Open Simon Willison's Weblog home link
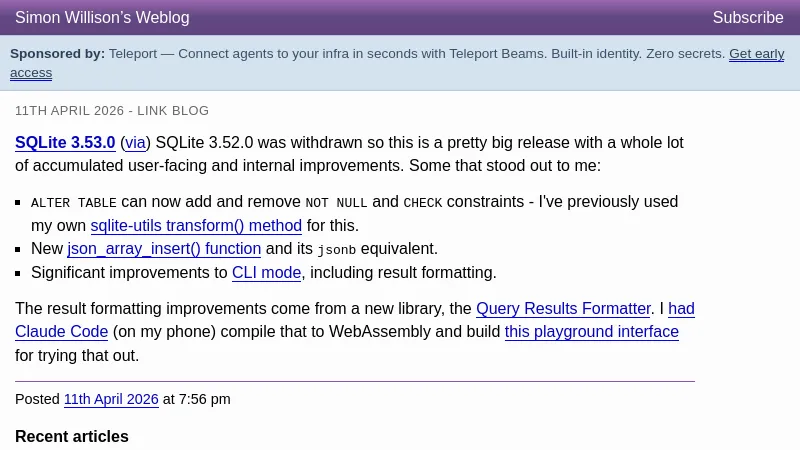The image size is (800, 450). coord(102,18)
